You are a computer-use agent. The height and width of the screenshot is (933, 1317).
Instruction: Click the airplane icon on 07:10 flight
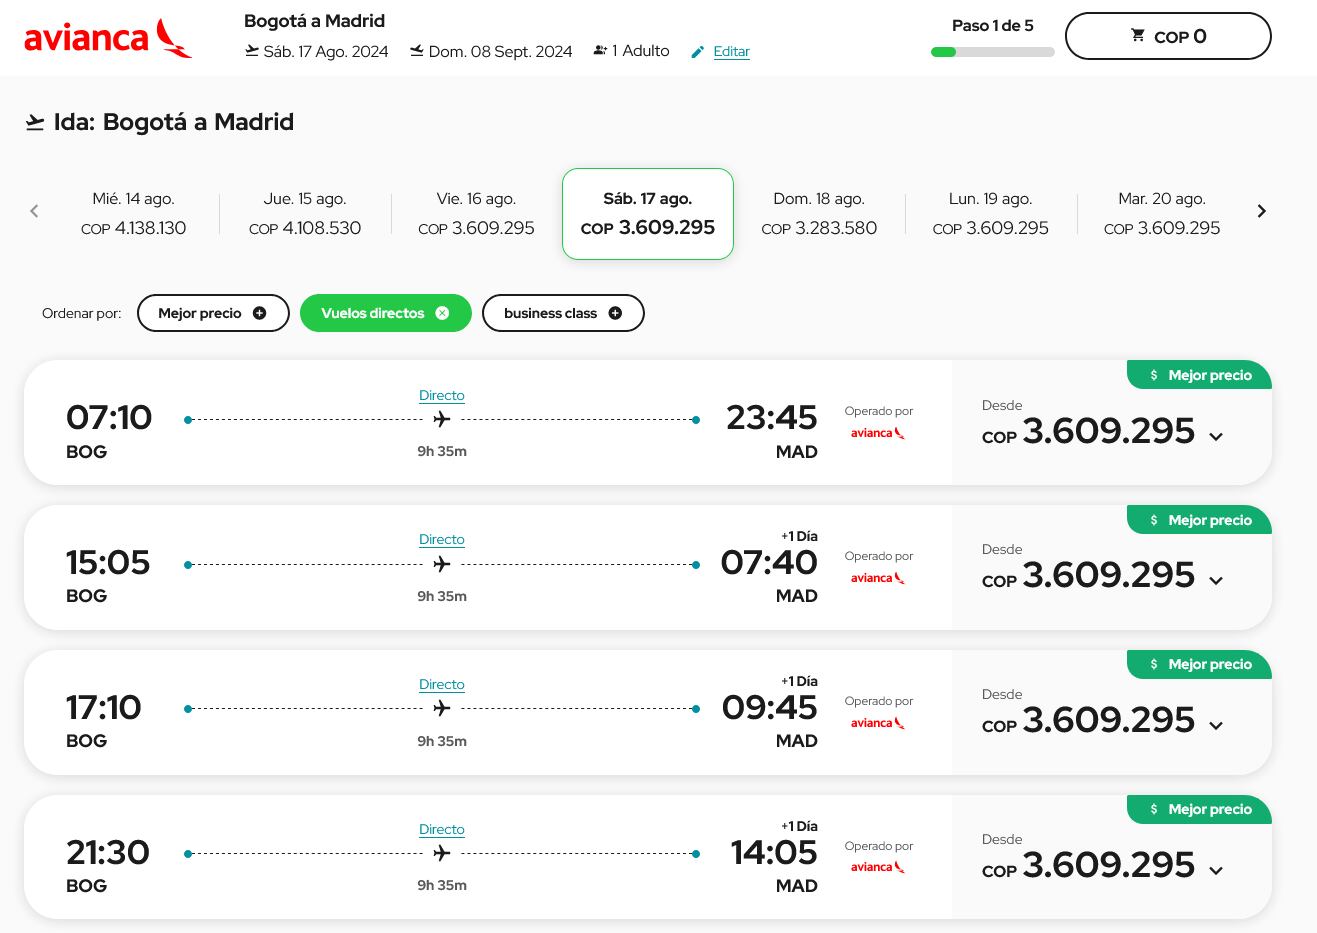point(442,420)
